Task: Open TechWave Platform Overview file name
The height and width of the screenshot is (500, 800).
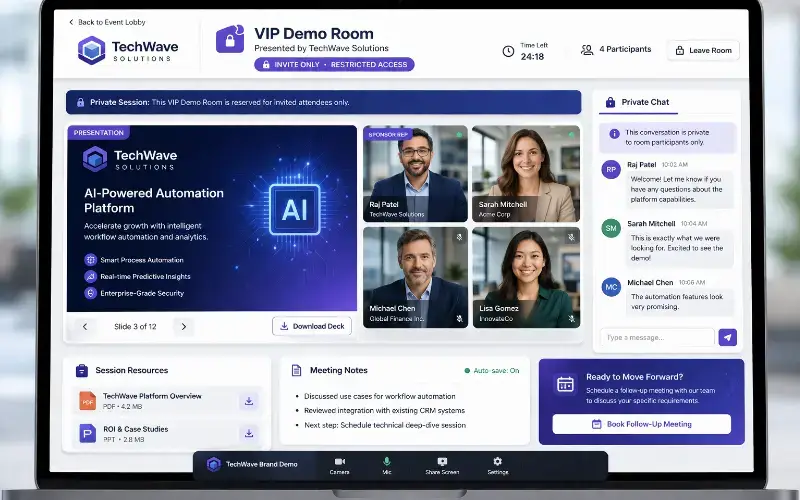Action: click(x=152, y=396)
